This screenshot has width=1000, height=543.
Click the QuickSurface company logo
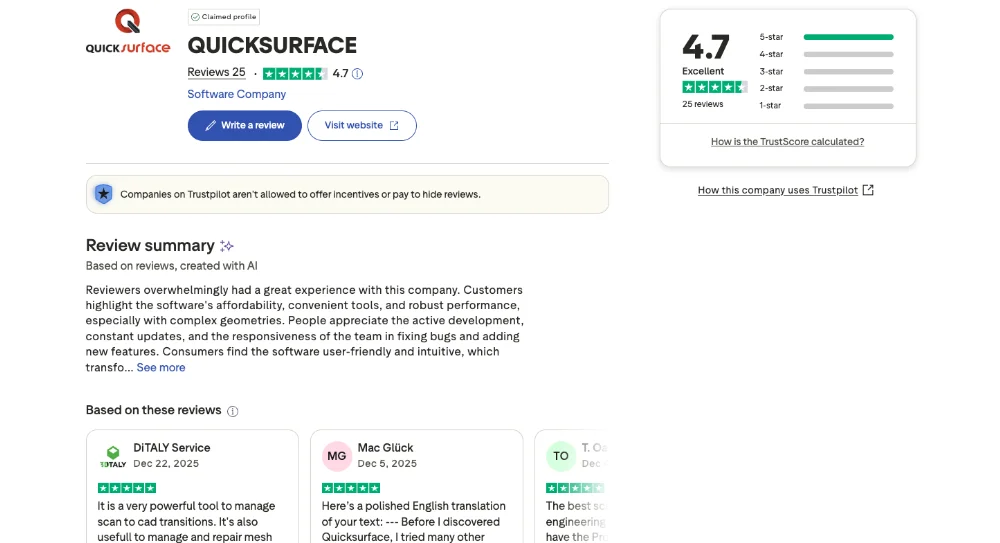click(128, 31)
